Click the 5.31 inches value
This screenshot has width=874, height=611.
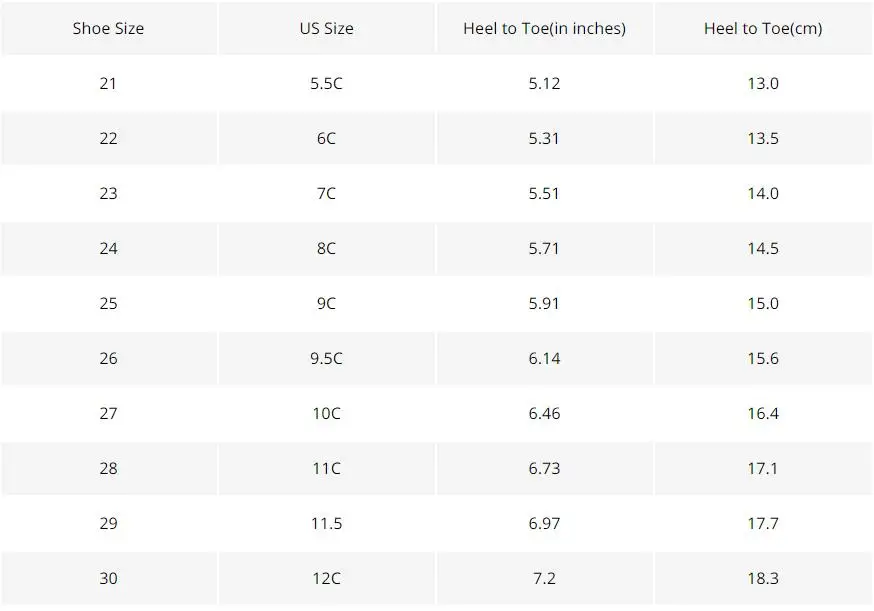[544, 138]
